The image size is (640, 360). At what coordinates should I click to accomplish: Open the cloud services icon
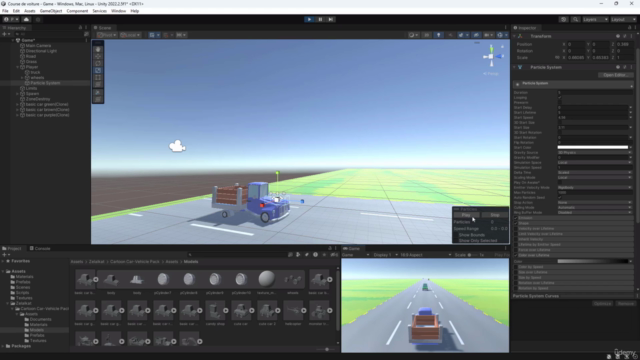(x=27, y=19)
